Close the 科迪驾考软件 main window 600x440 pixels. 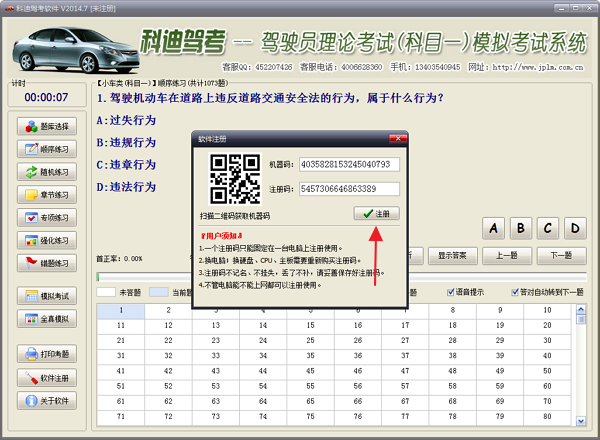tap(589, 8)
